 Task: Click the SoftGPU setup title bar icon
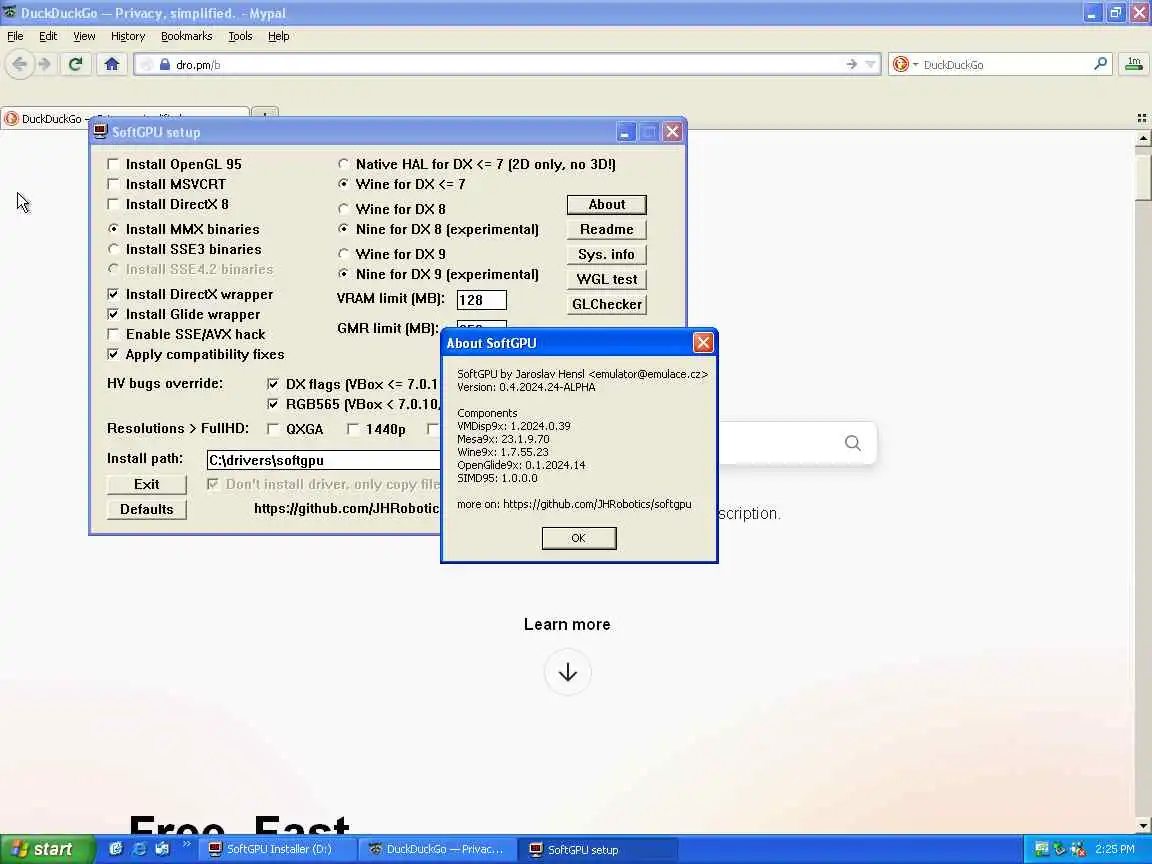click(x=101, y=132)
